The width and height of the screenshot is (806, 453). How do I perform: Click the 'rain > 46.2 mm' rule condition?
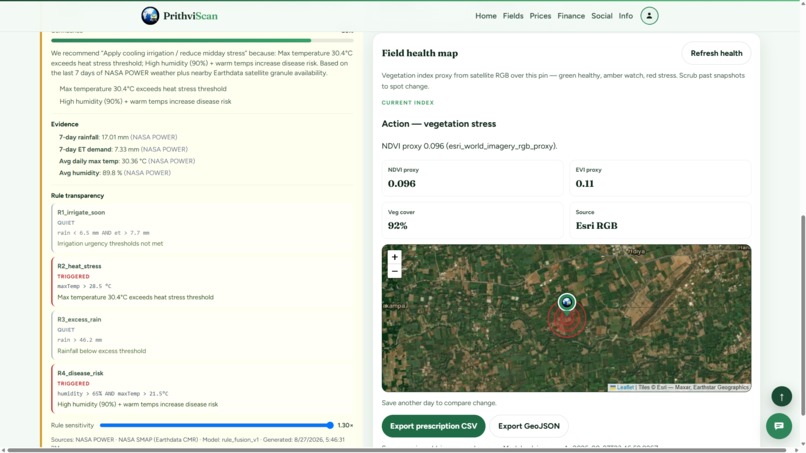79,339
